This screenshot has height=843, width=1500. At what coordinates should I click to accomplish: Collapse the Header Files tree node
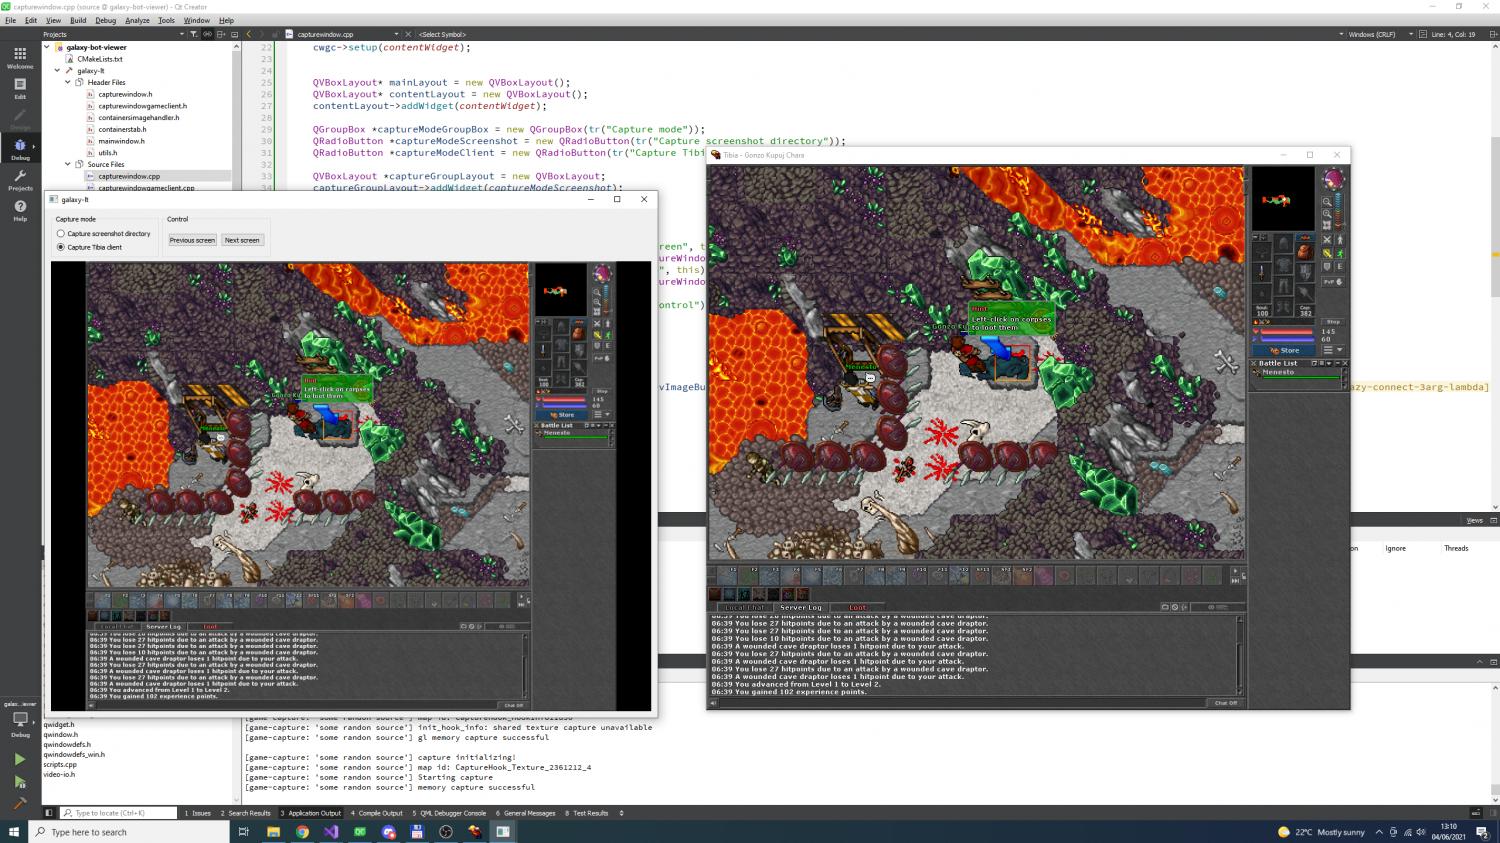[x=68, y=83]
